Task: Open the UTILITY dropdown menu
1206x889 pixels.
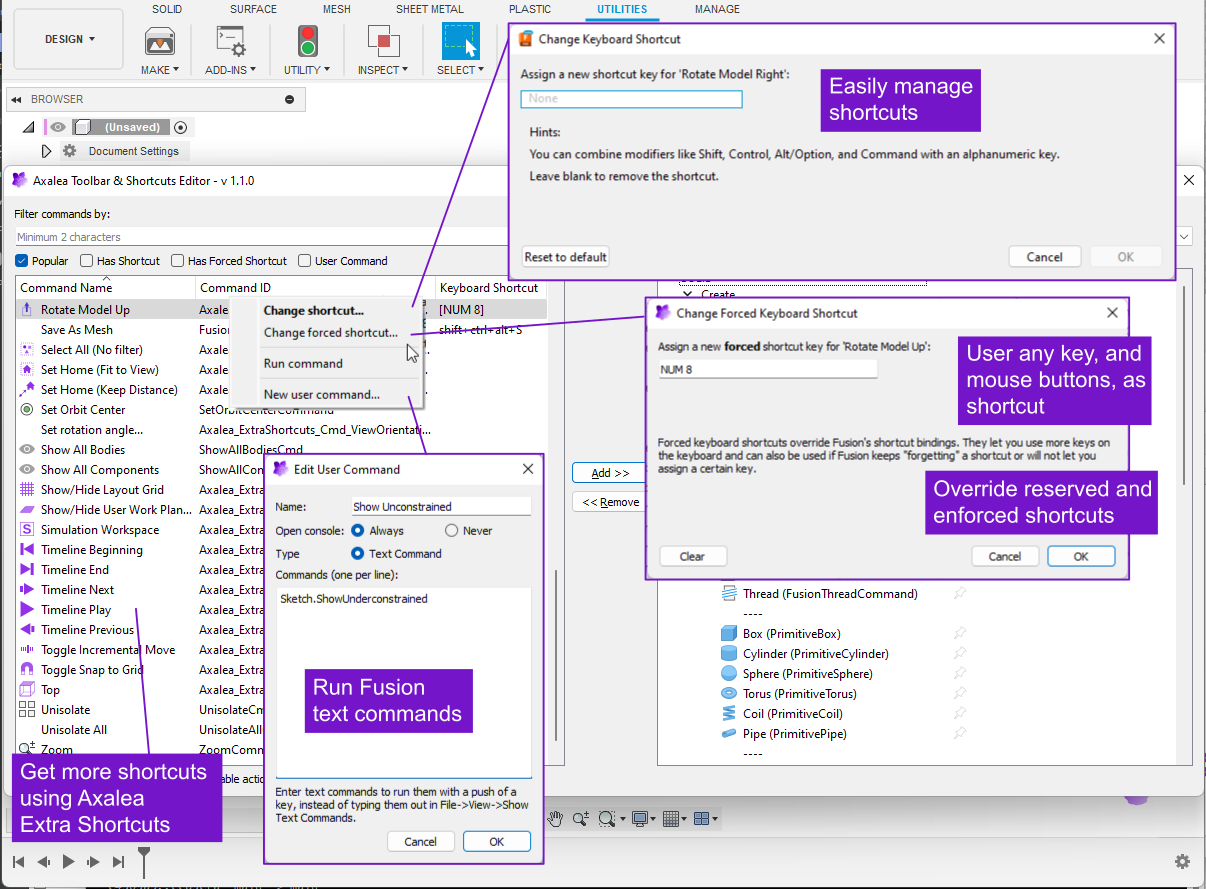Action: pyautogui.click(x=307, y=70)
